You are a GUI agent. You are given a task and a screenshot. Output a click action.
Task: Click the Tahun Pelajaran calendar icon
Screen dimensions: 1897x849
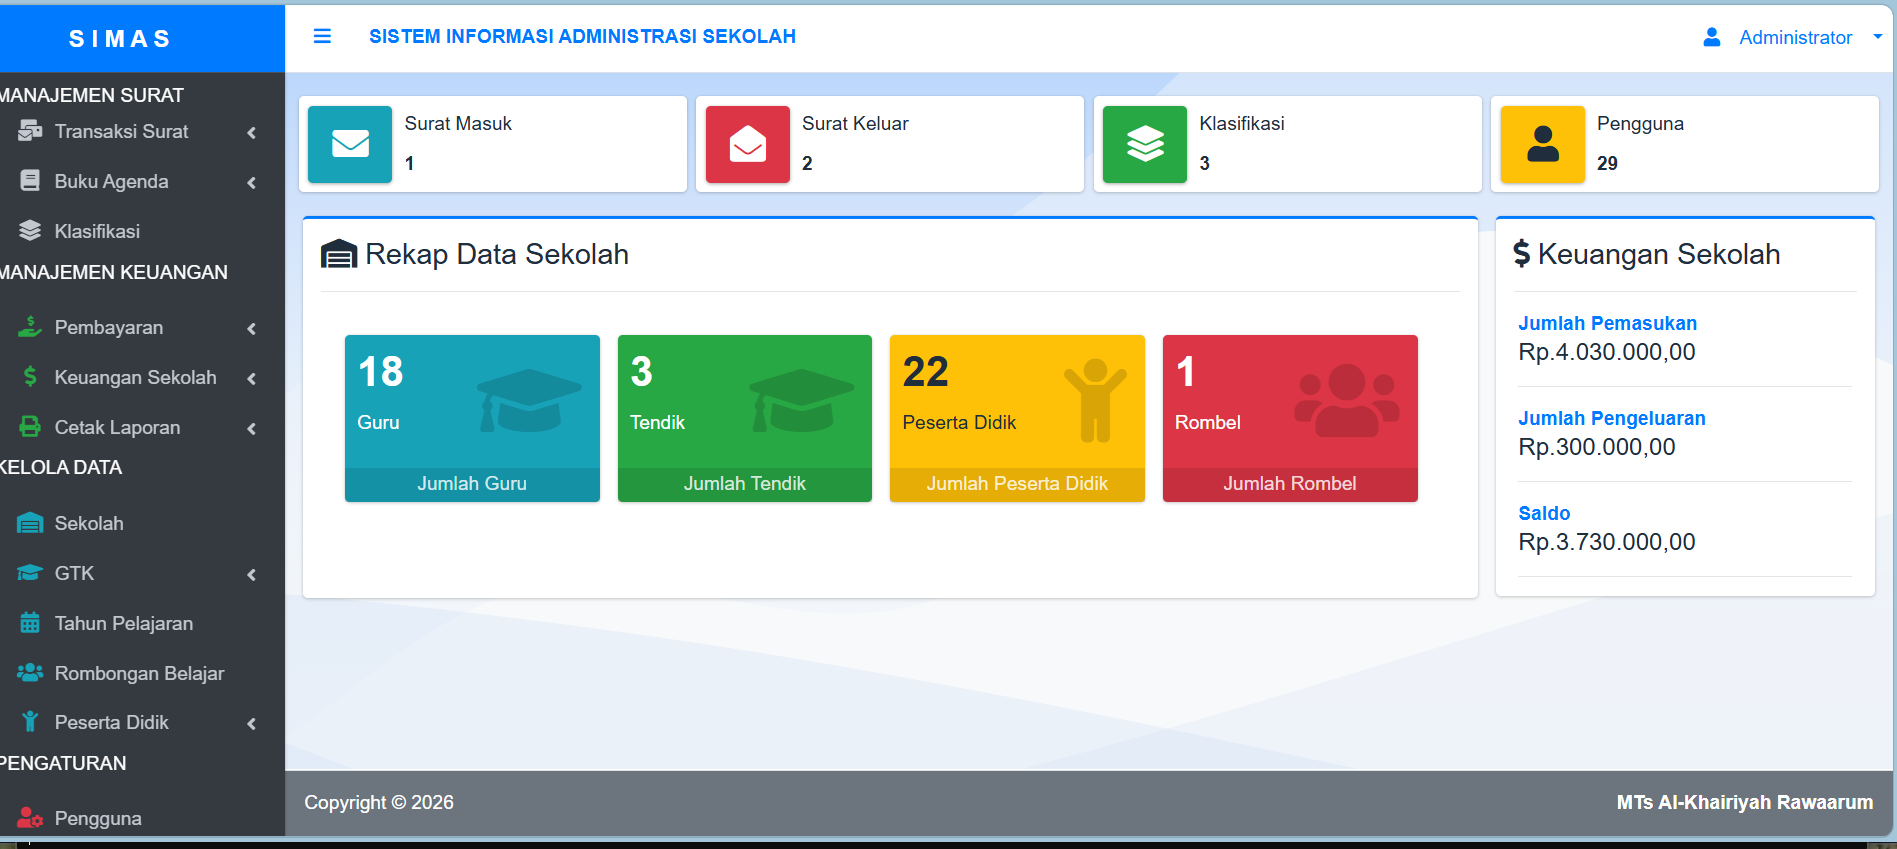click(x=30, y=623)
